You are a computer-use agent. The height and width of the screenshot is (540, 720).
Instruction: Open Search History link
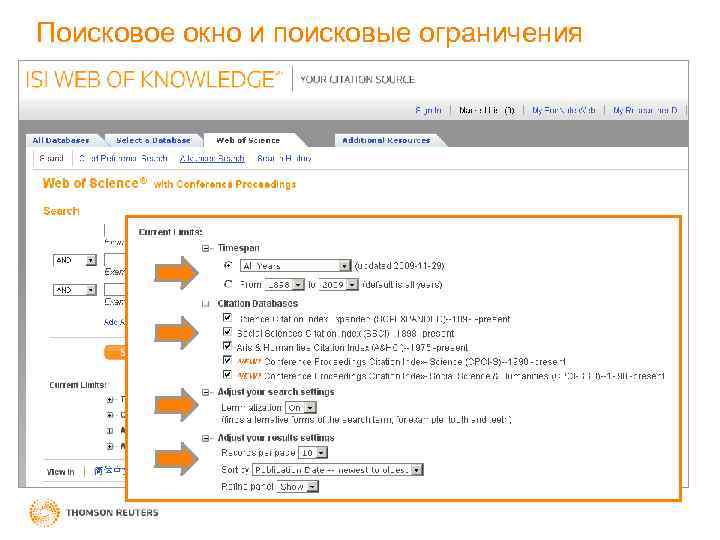[284, 158]
